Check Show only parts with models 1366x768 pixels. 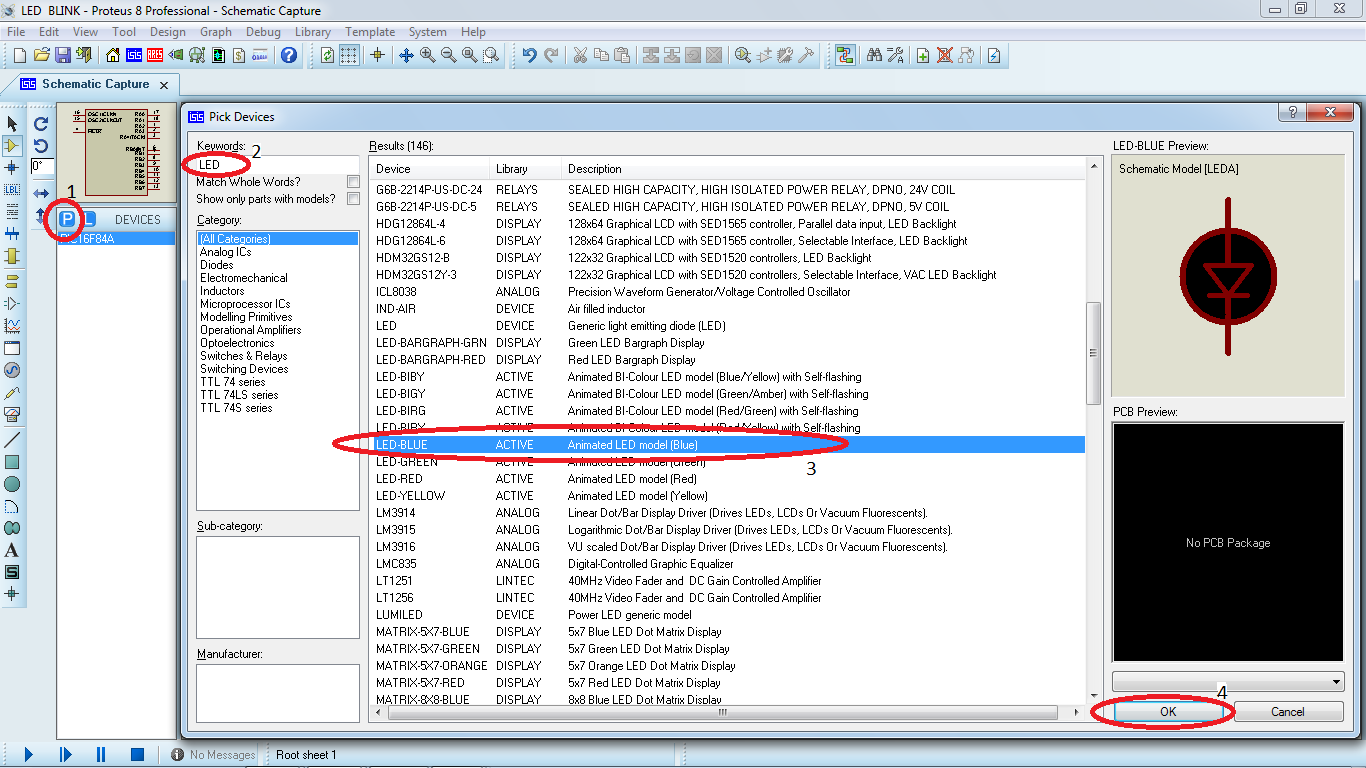click(x=352, y=198)
